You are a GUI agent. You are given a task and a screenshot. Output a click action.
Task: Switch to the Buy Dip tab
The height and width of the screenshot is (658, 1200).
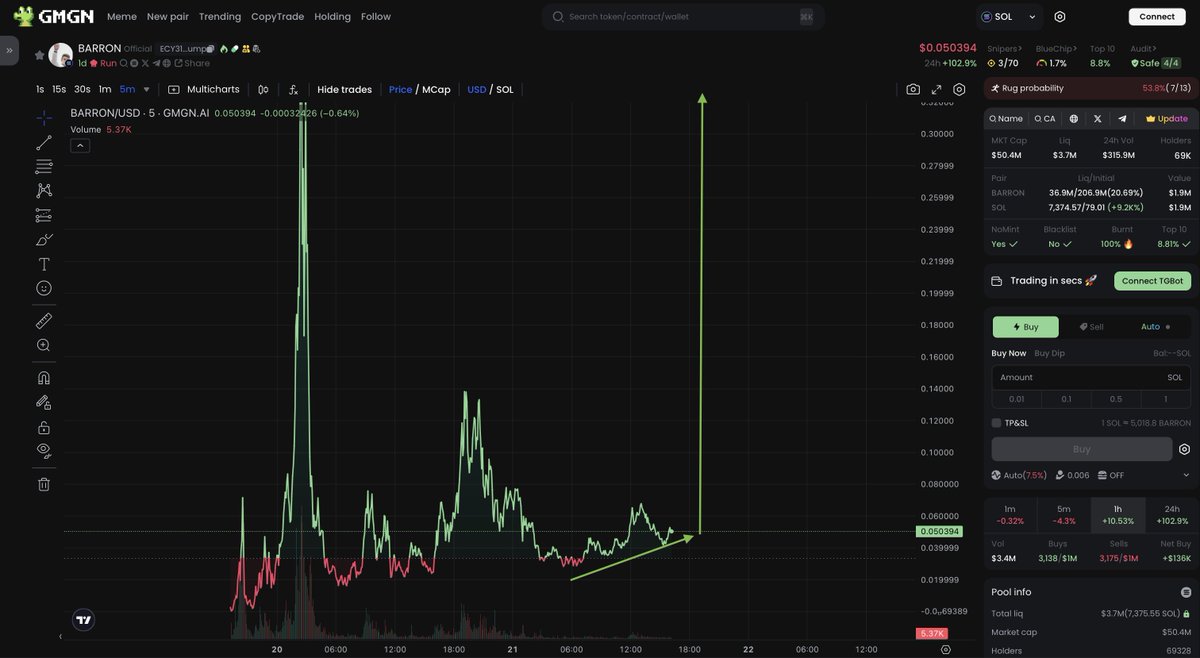coord(1049,353)
